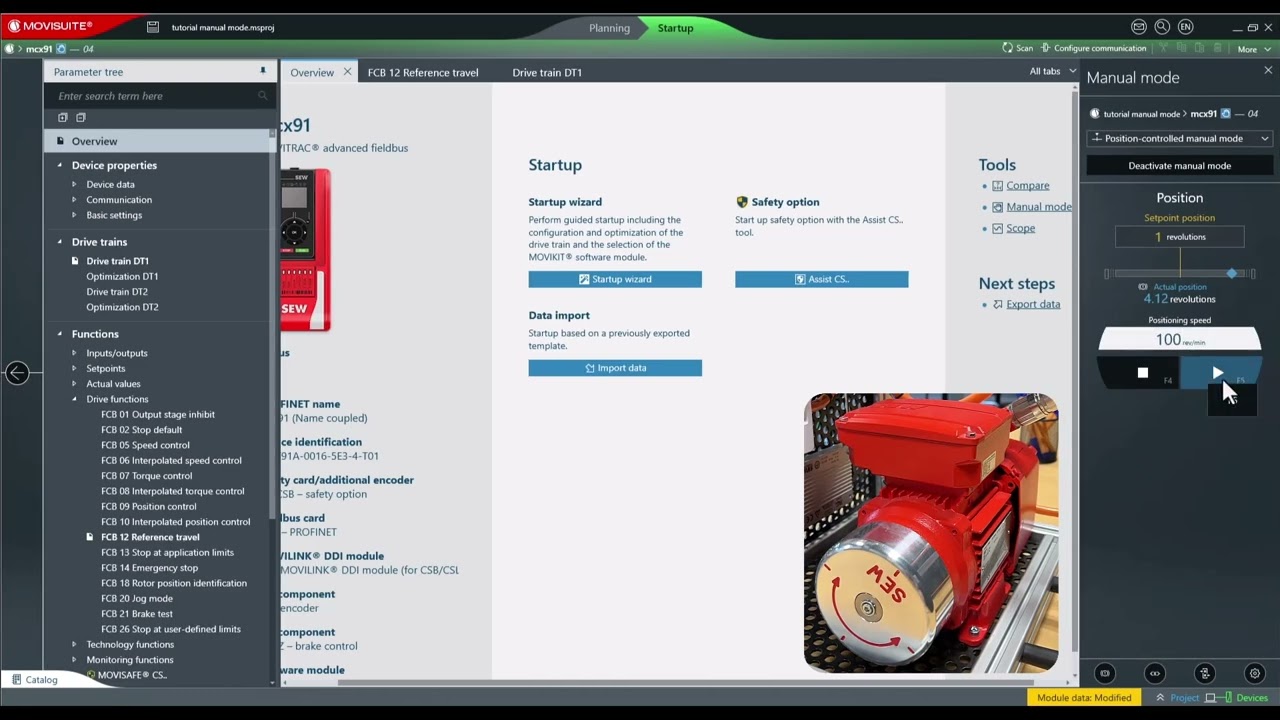Viewport: 1280px width, 720px height.
Task: Switch to the Planning tab
Action: tap(609, 28)
